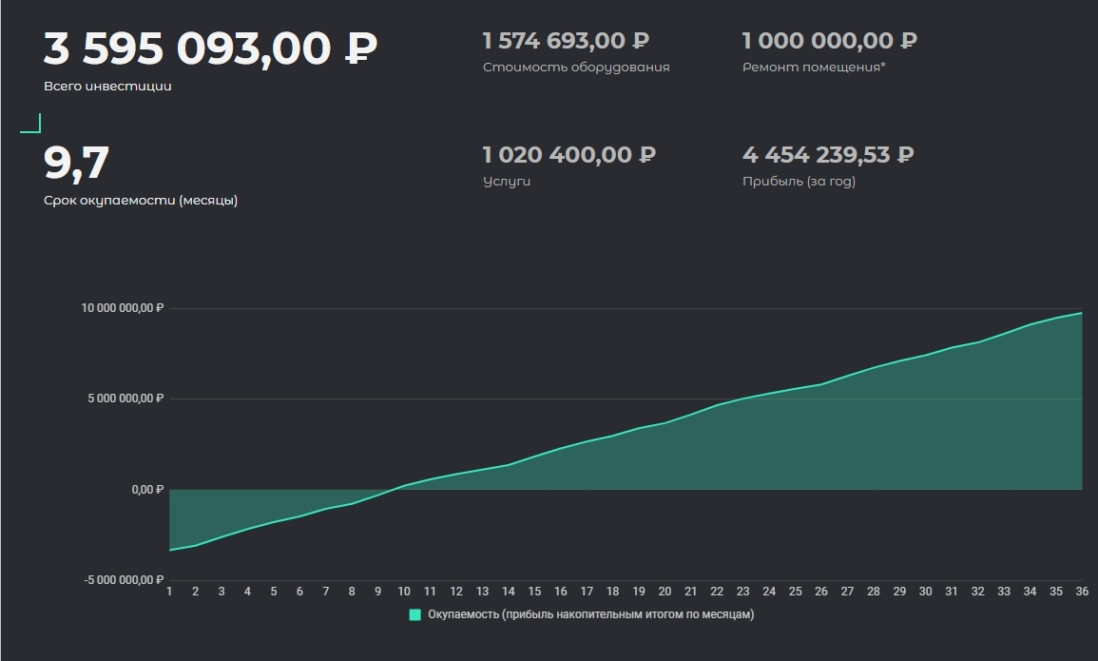Select the 4 454 239,53 ₽ yearly profit
The width and height of the screenshot is (1098, 661).
point(828,155)
